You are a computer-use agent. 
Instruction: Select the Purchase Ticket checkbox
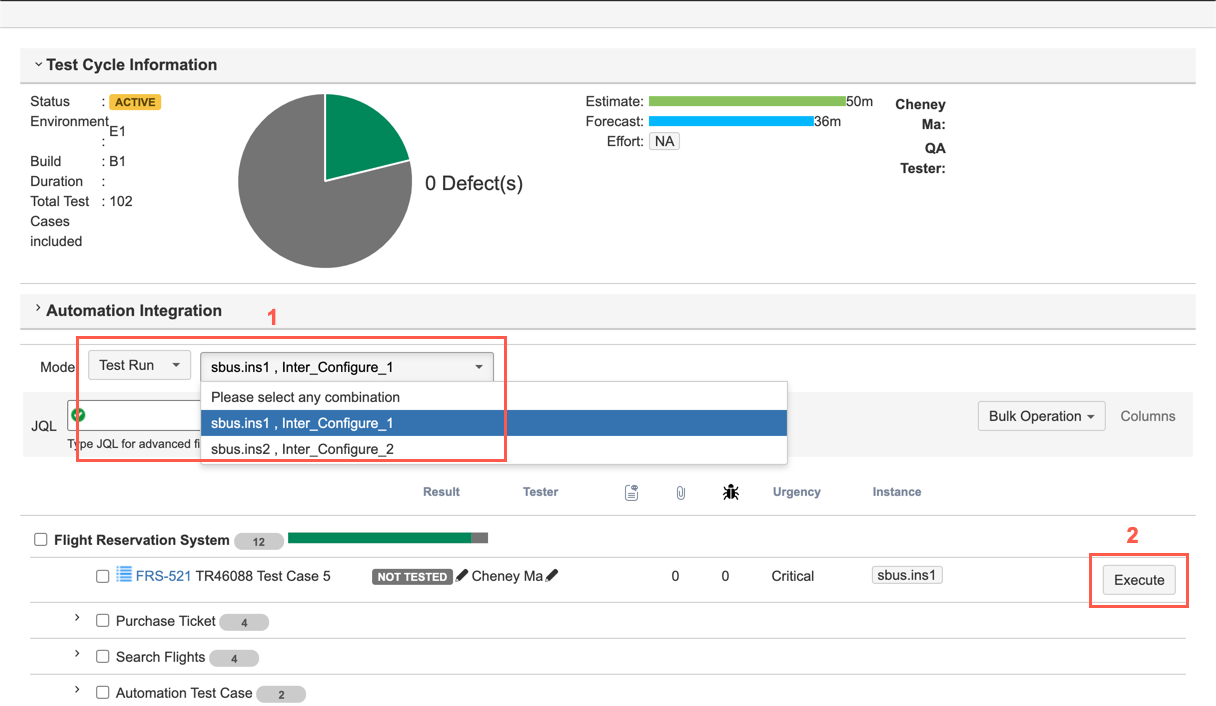pyautogui.click(x=103, y=621)
